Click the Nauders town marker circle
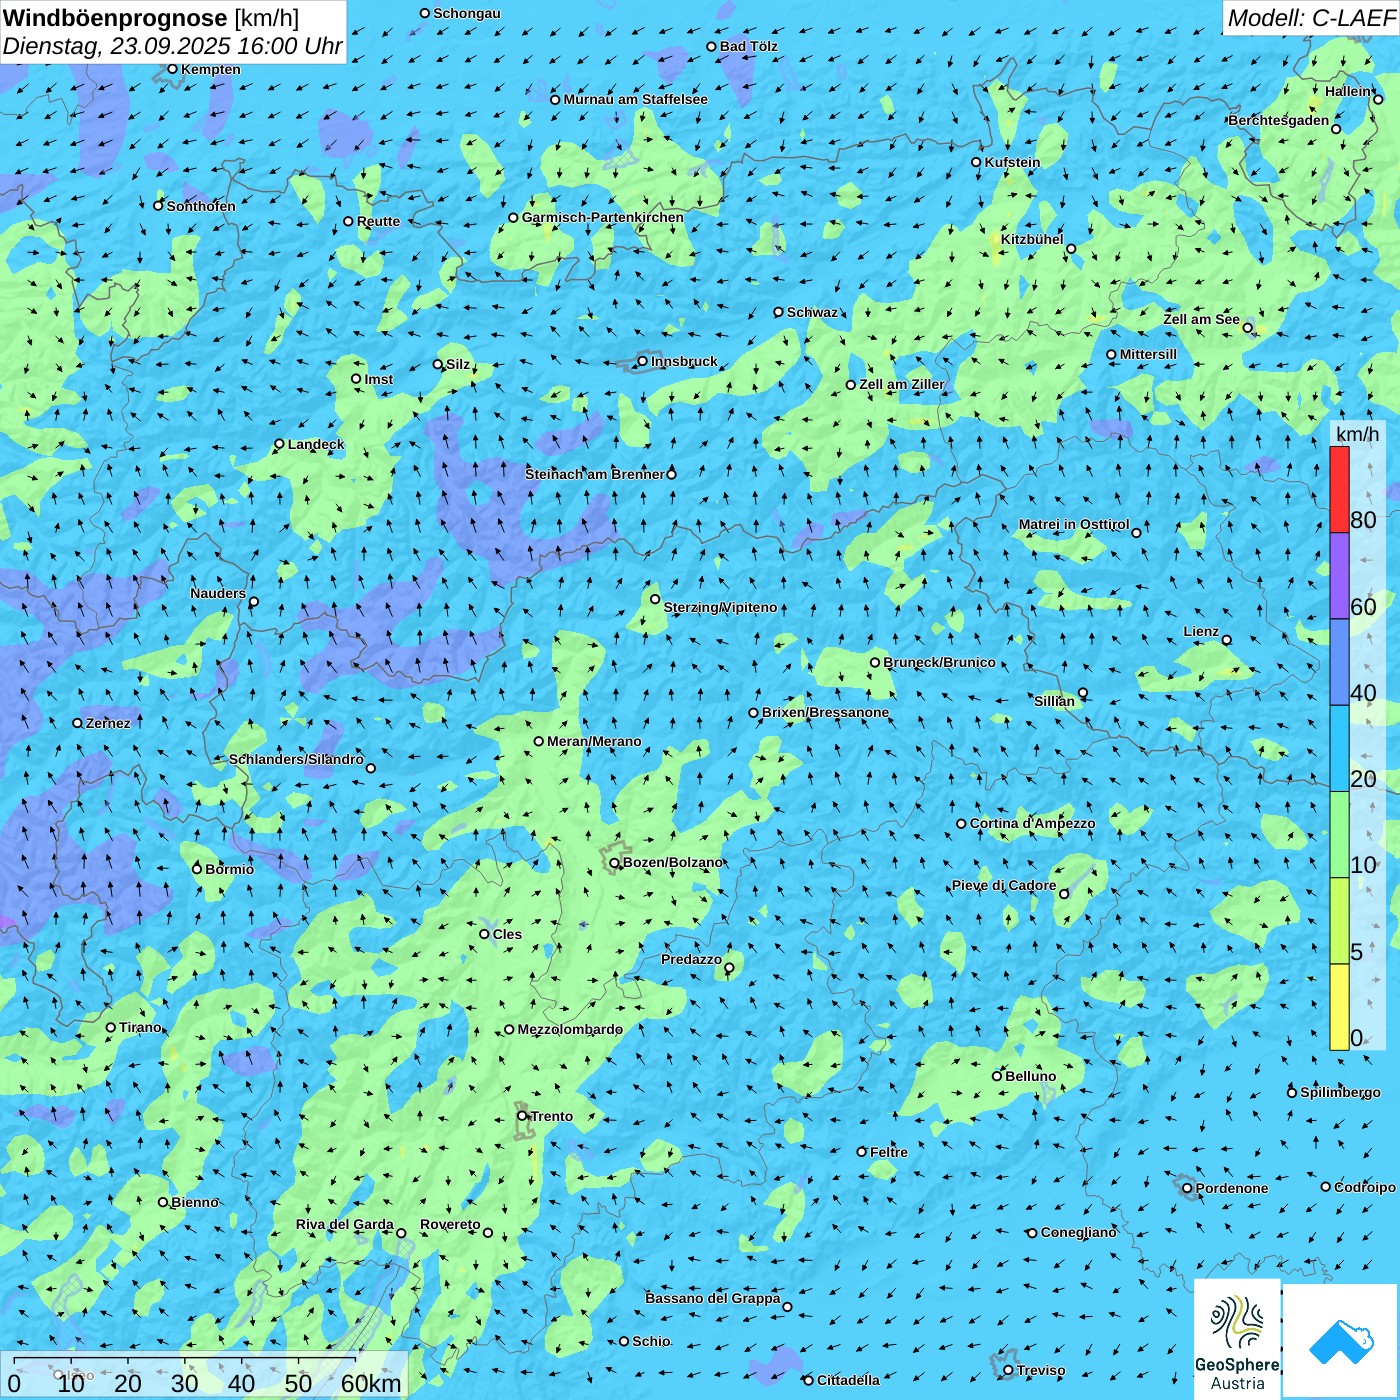 (x=253, y=601)
